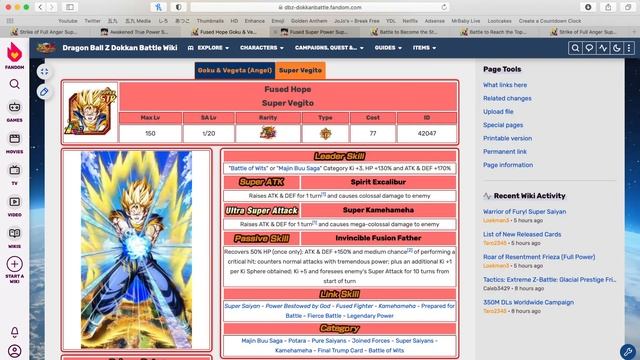Screen dimensions: 640x360
Task: Toggle Safari sidebar button
Action: 70,7
